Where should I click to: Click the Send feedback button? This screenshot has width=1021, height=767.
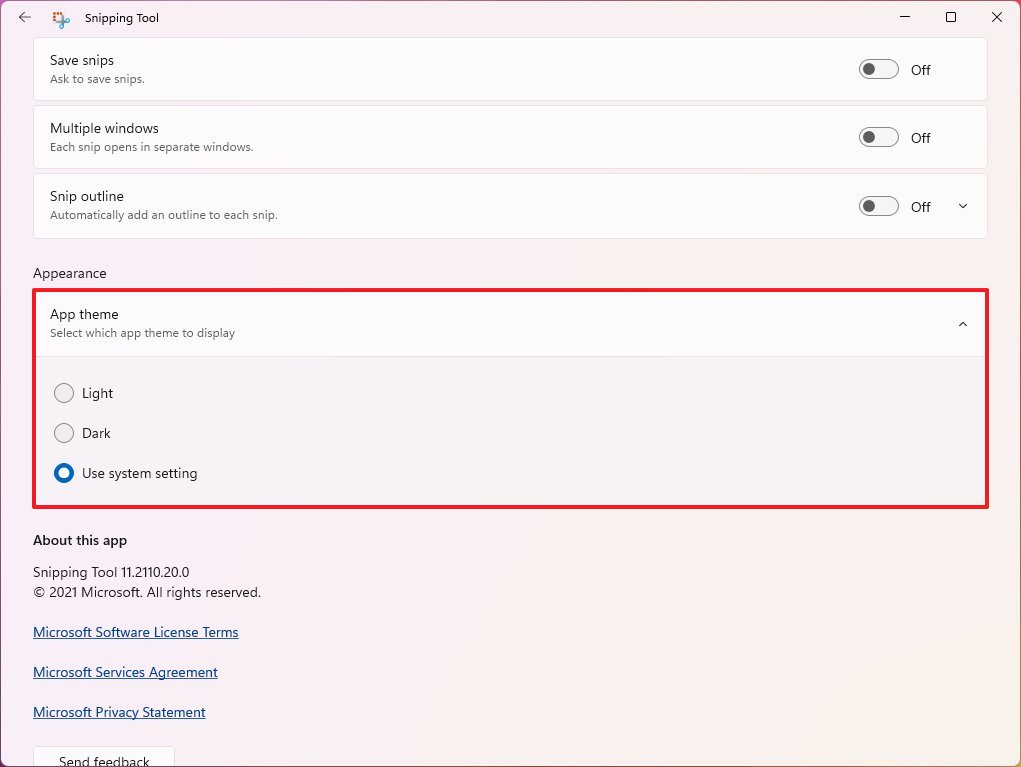[x=103, y=759]
